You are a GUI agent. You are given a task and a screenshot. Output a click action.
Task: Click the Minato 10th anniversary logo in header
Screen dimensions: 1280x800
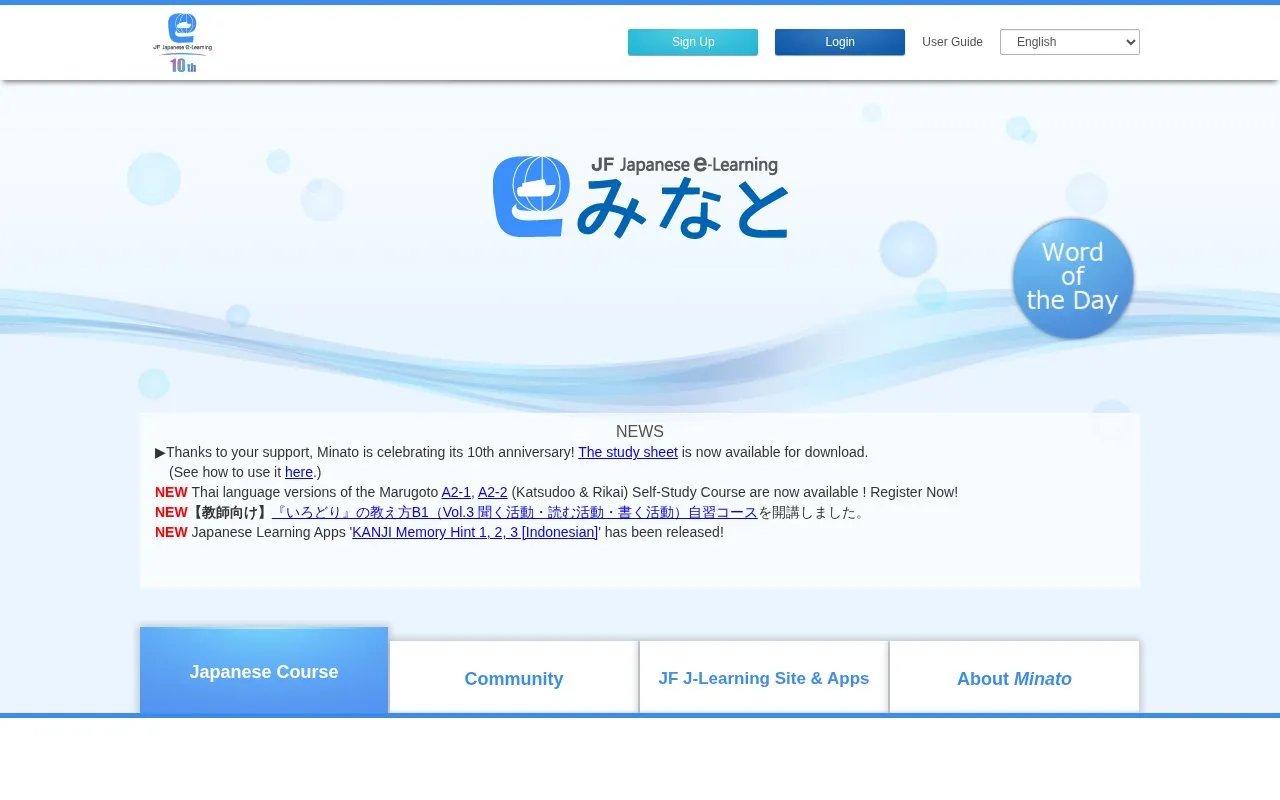[182, 43]
